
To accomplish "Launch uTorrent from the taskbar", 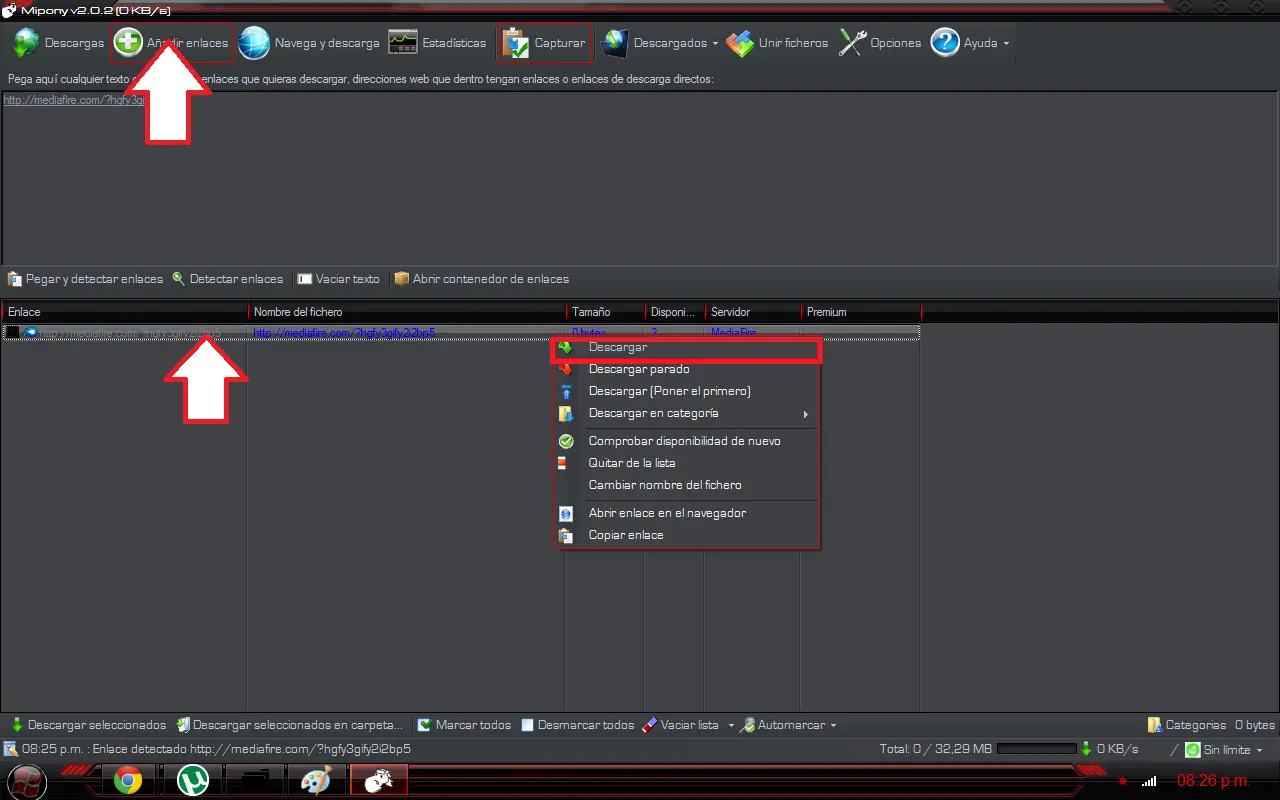I will (192, 780).
